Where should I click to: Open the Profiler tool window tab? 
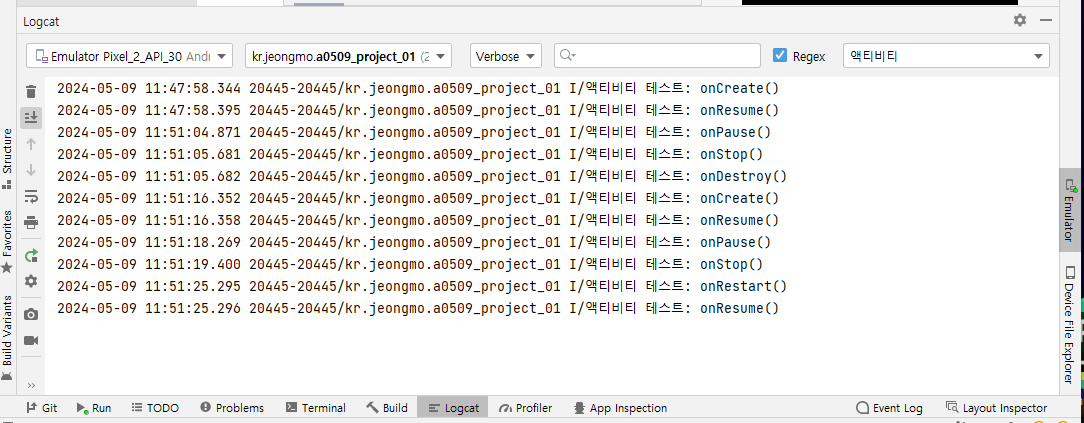(x=525, y=408)
